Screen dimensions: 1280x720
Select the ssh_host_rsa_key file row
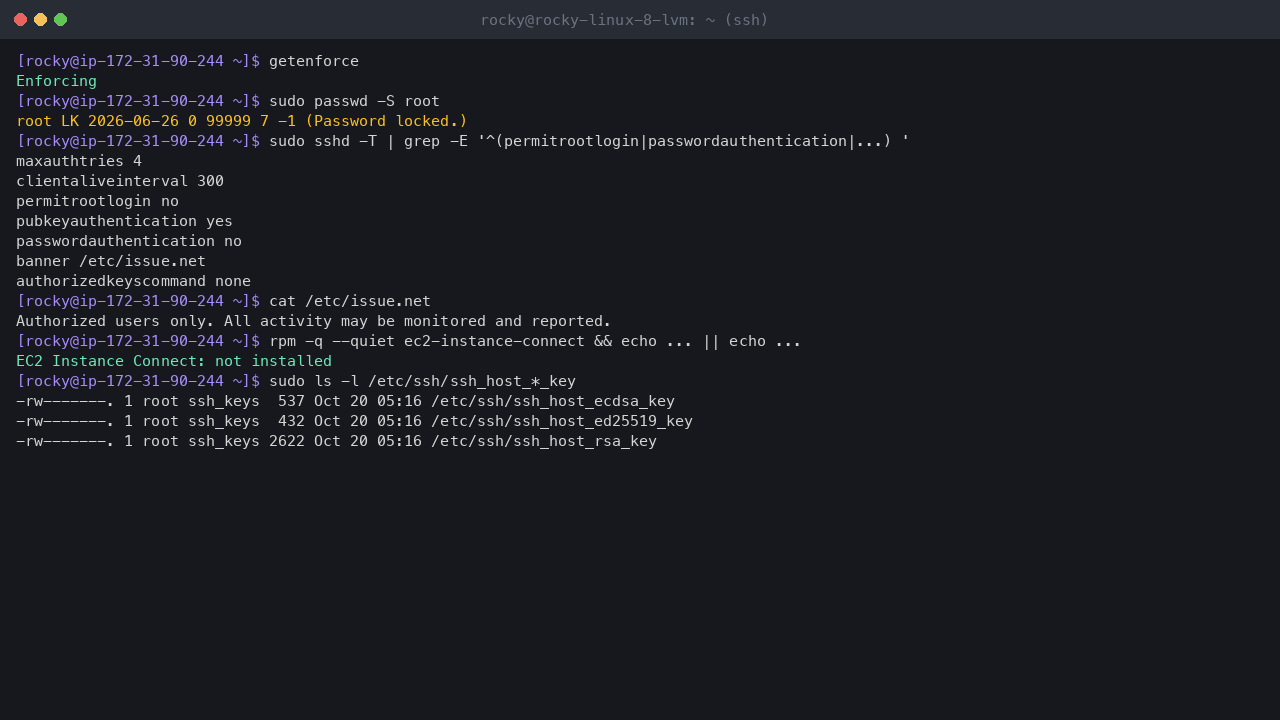click(x=336, y=441)
